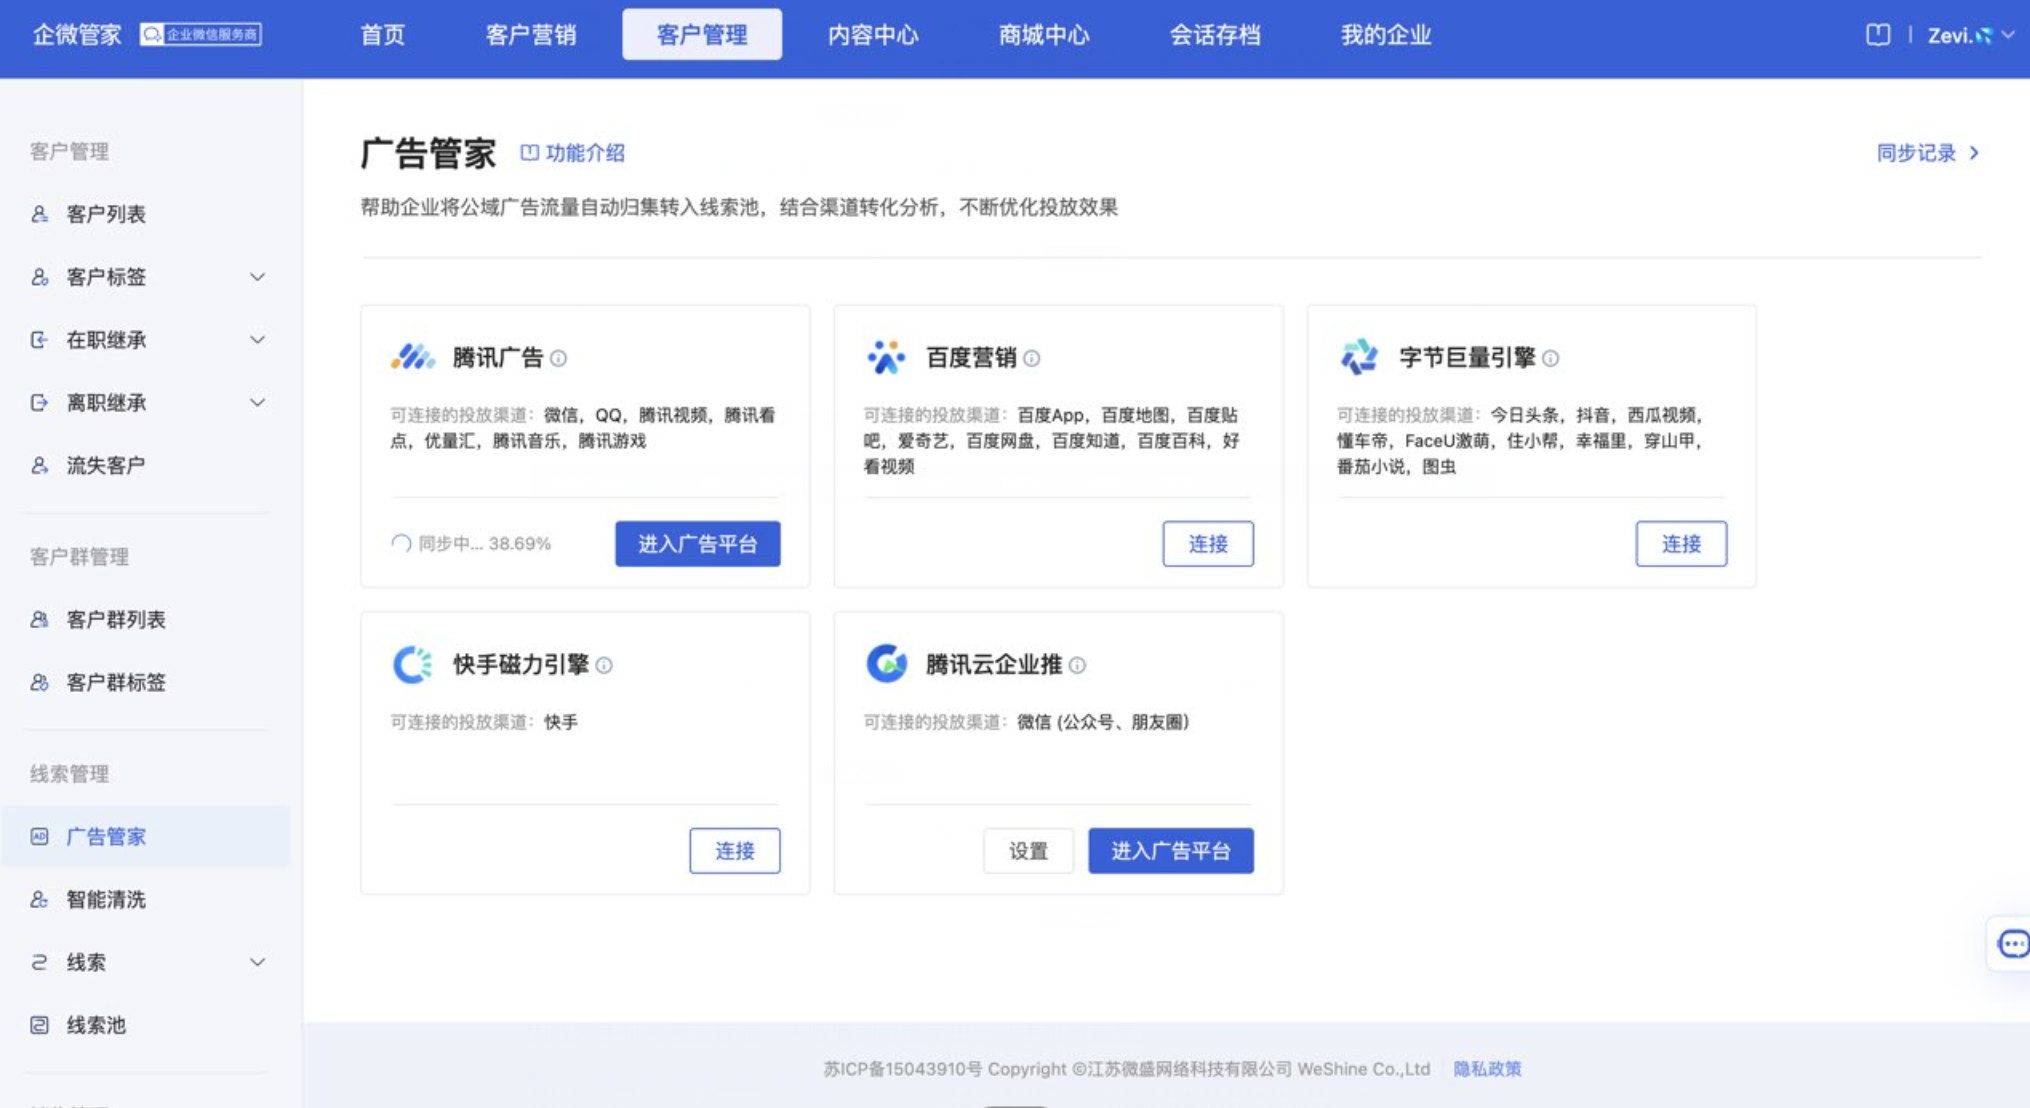The image size is (2030, 1108).
Task: Go to the 首页 tab
Action: (x=382, y=35)
